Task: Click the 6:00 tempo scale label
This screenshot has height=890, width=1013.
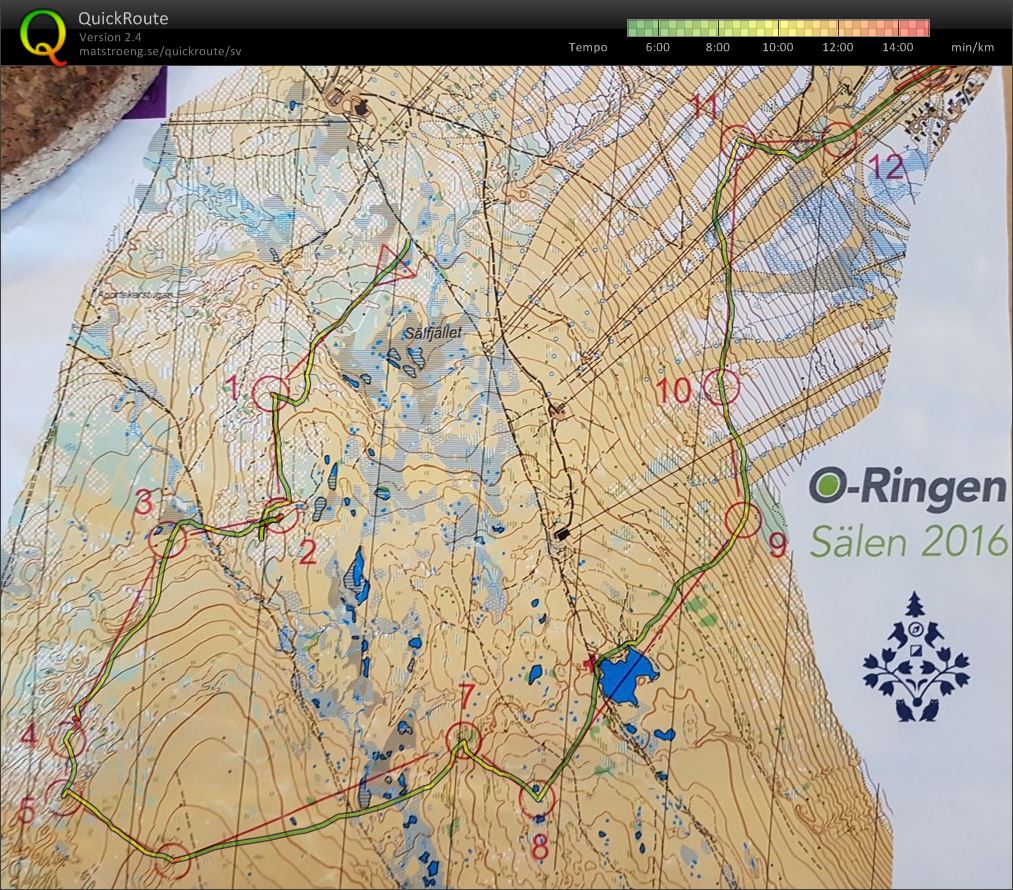Action: click(657, 47)
